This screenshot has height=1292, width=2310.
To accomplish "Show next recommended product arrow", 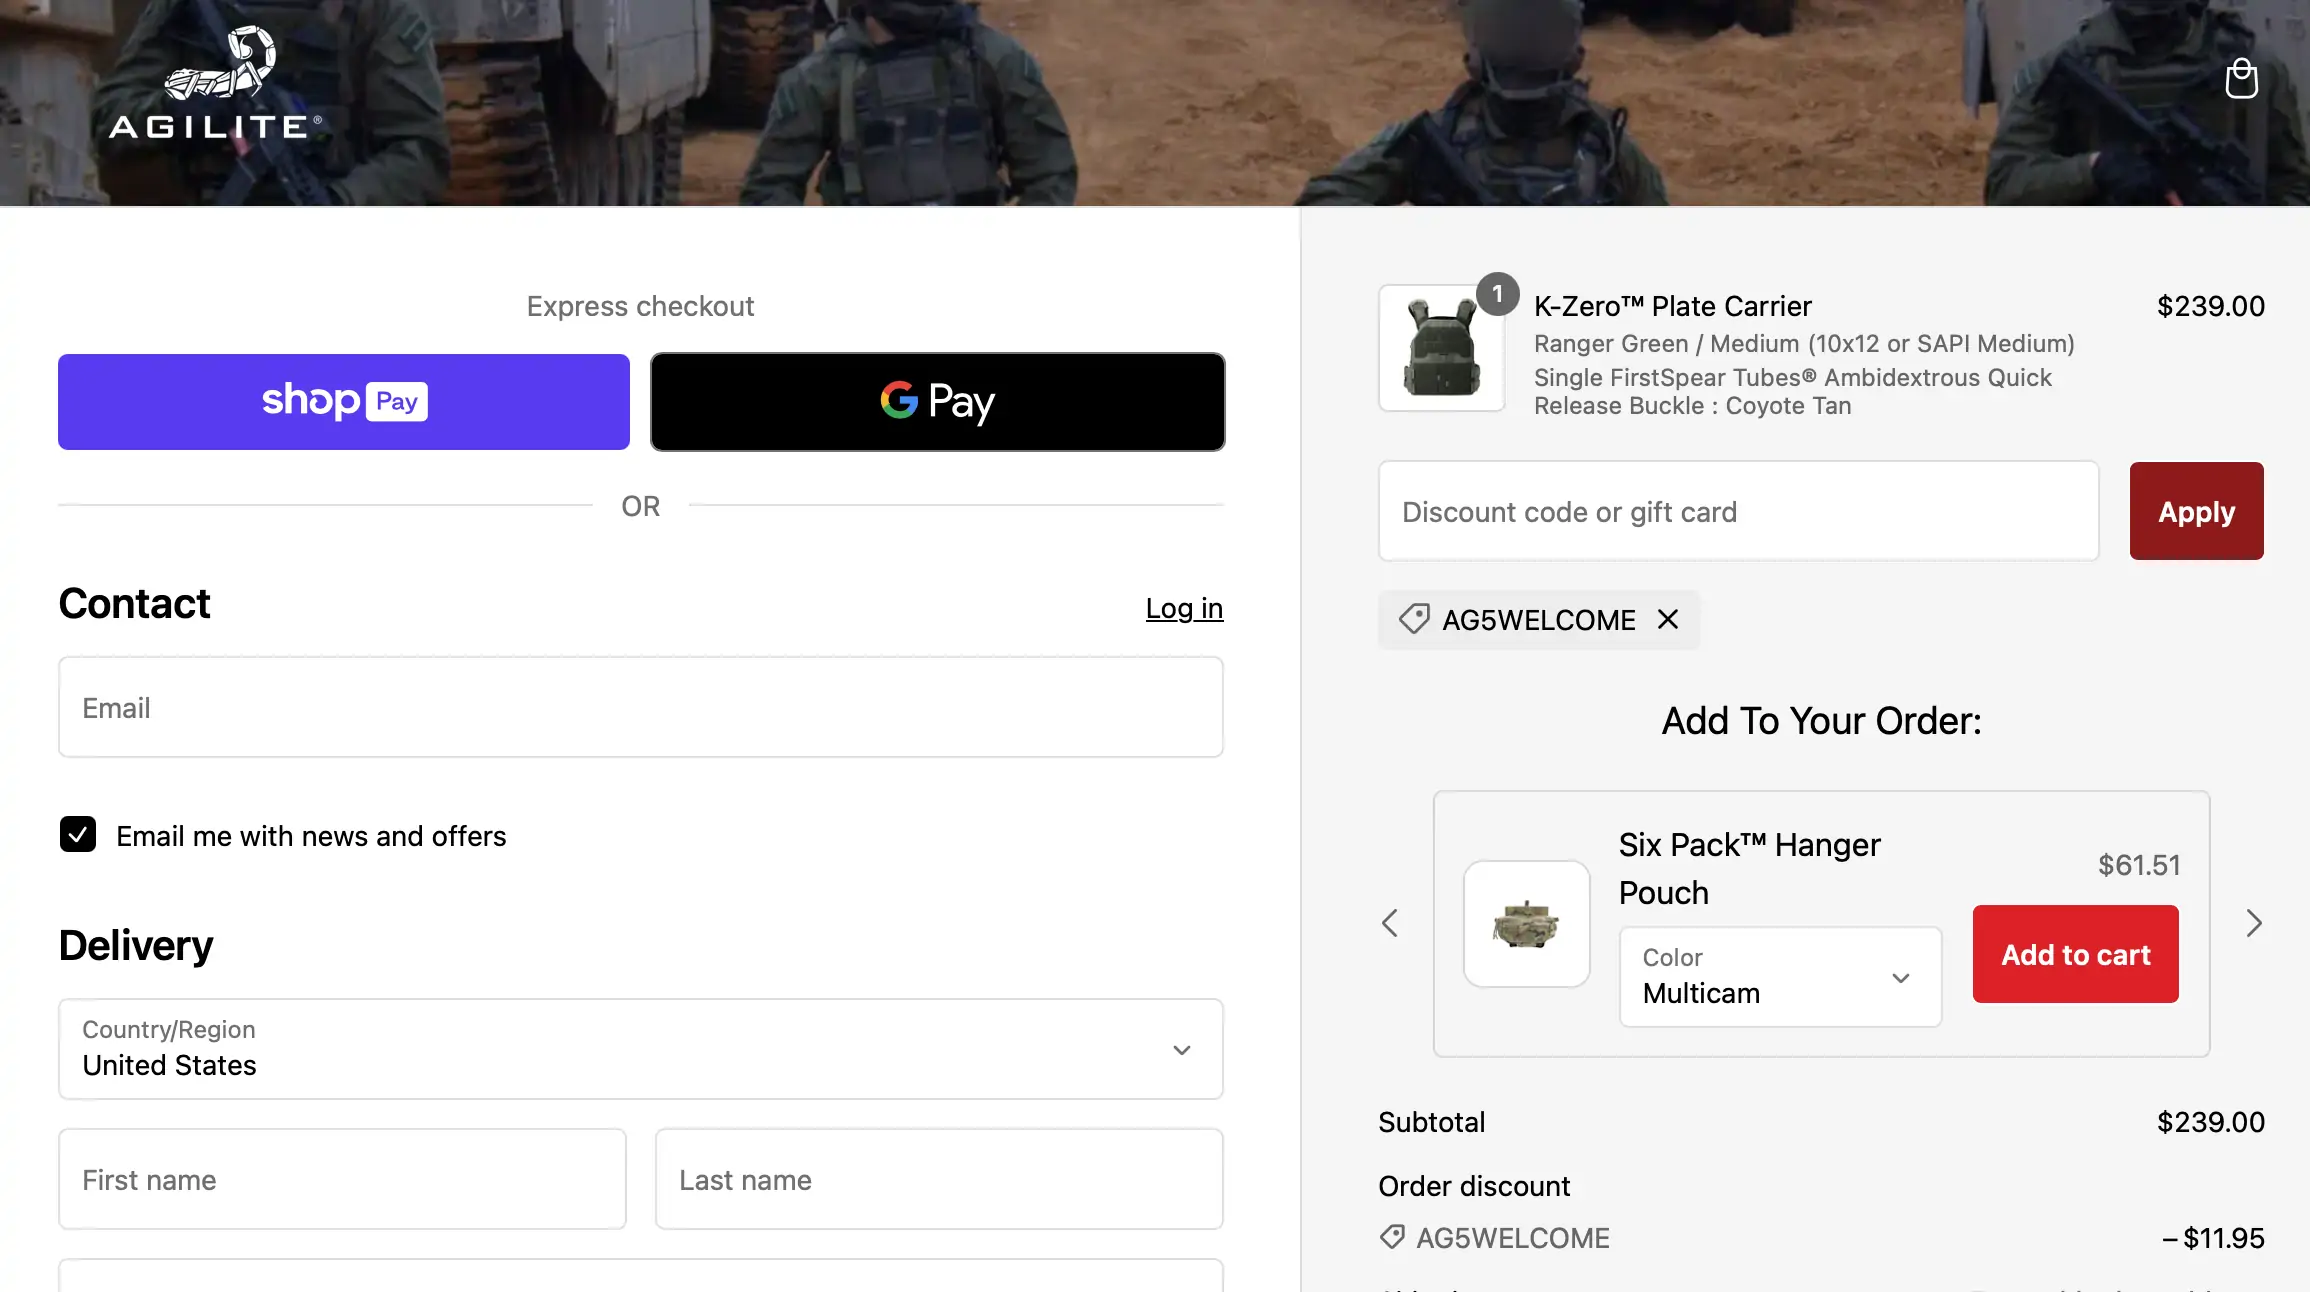I will pos(2253,923).
